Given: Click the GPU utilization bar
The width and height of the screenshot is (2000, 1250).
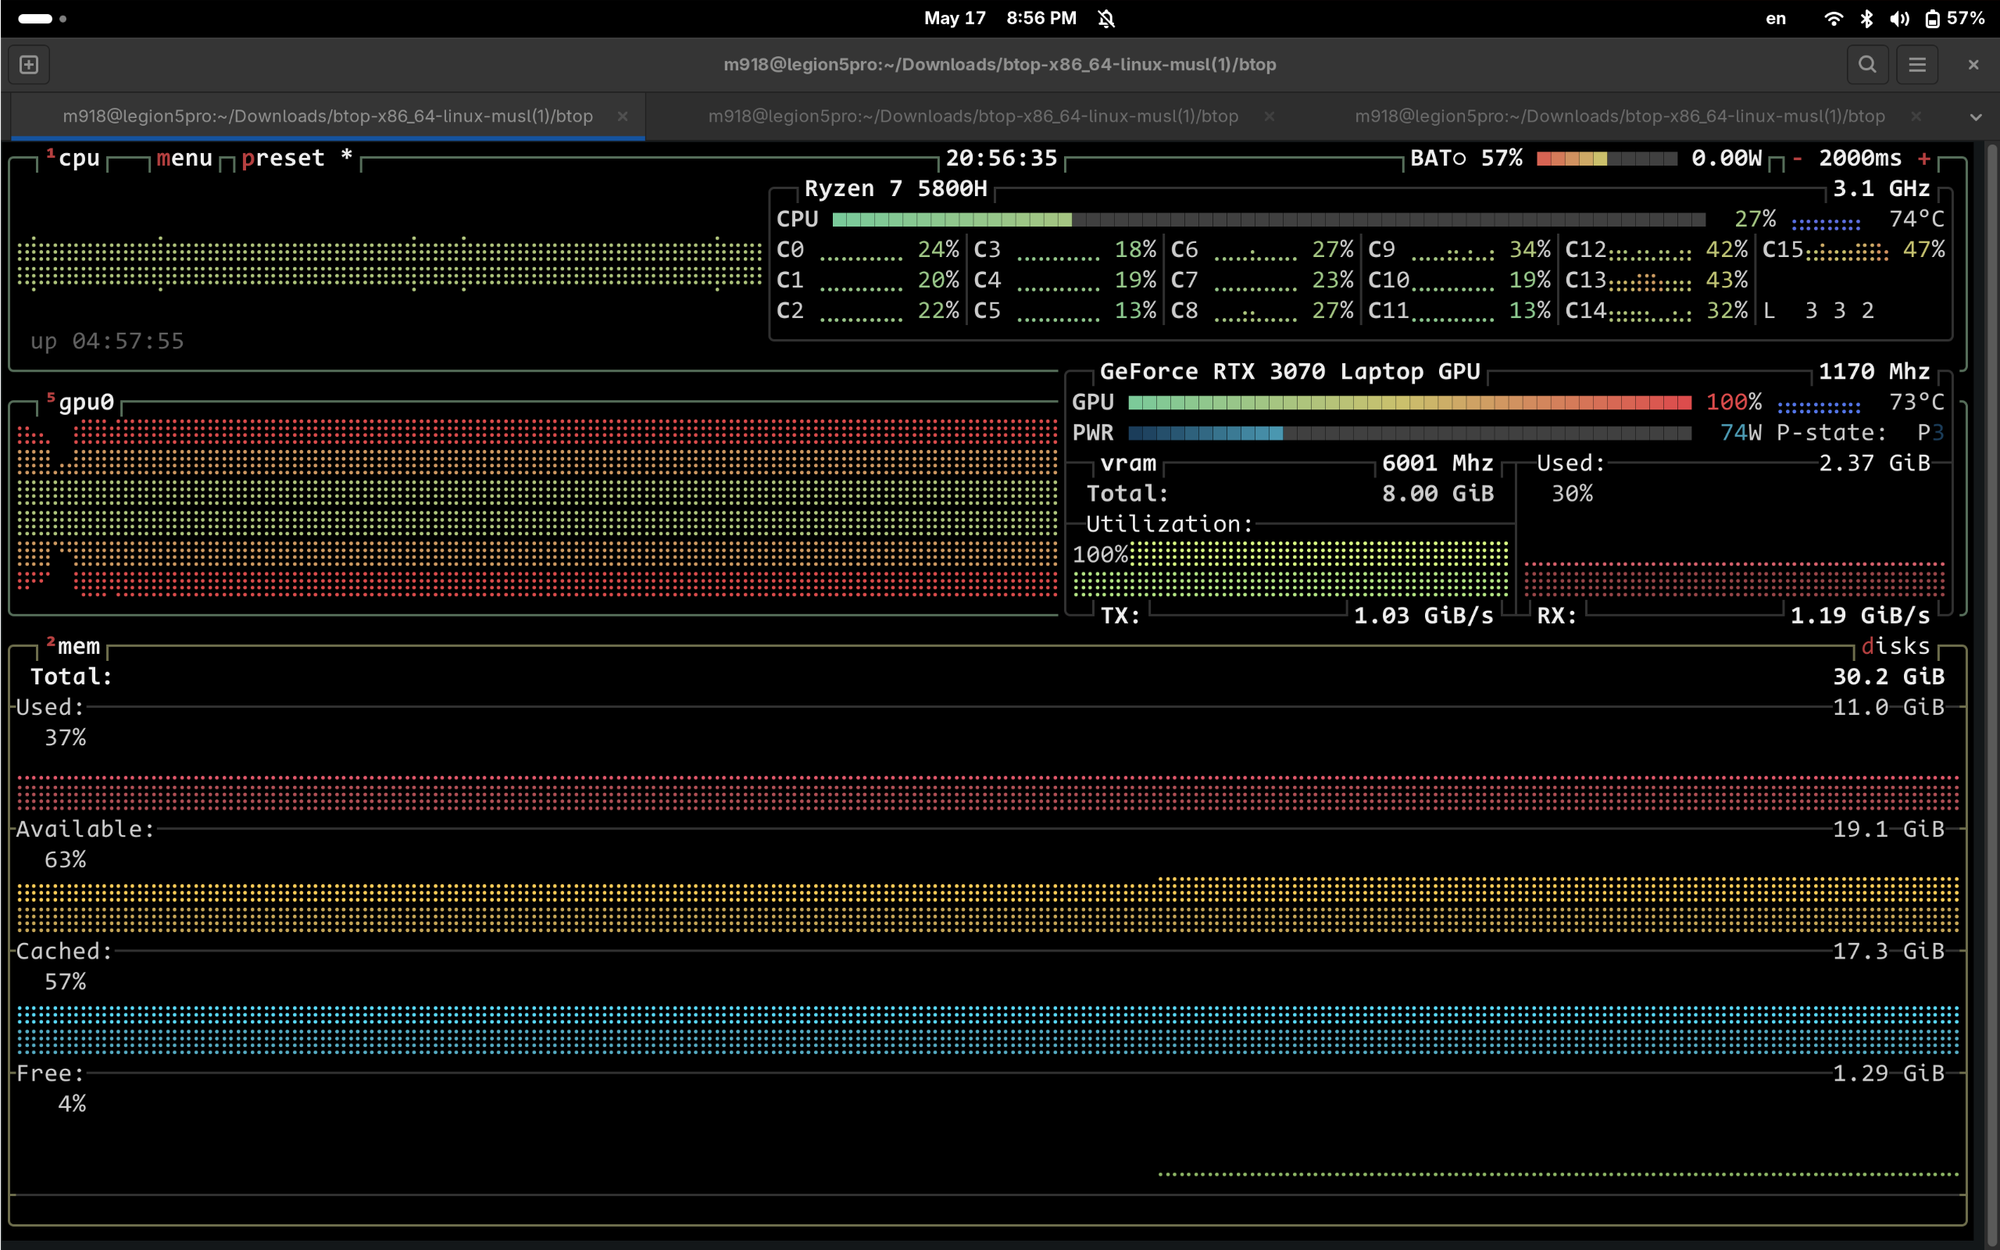Looking at the screenshot, I should [1410, 402].
